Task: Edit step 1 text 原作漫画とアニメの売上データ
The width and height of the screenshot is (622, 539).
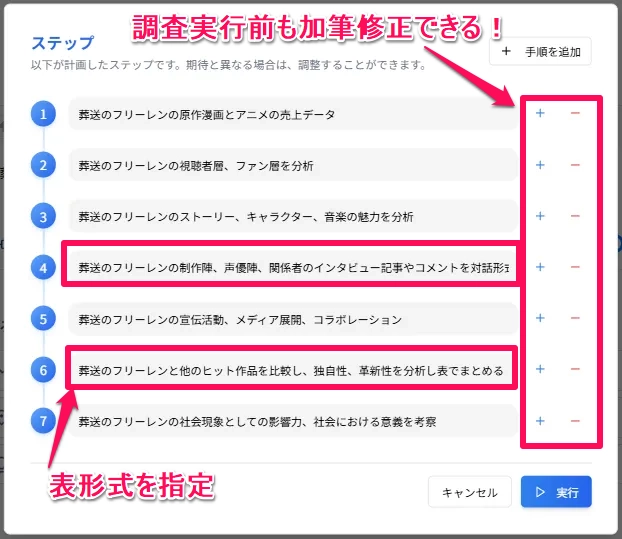Action: (x=293, y=114)
